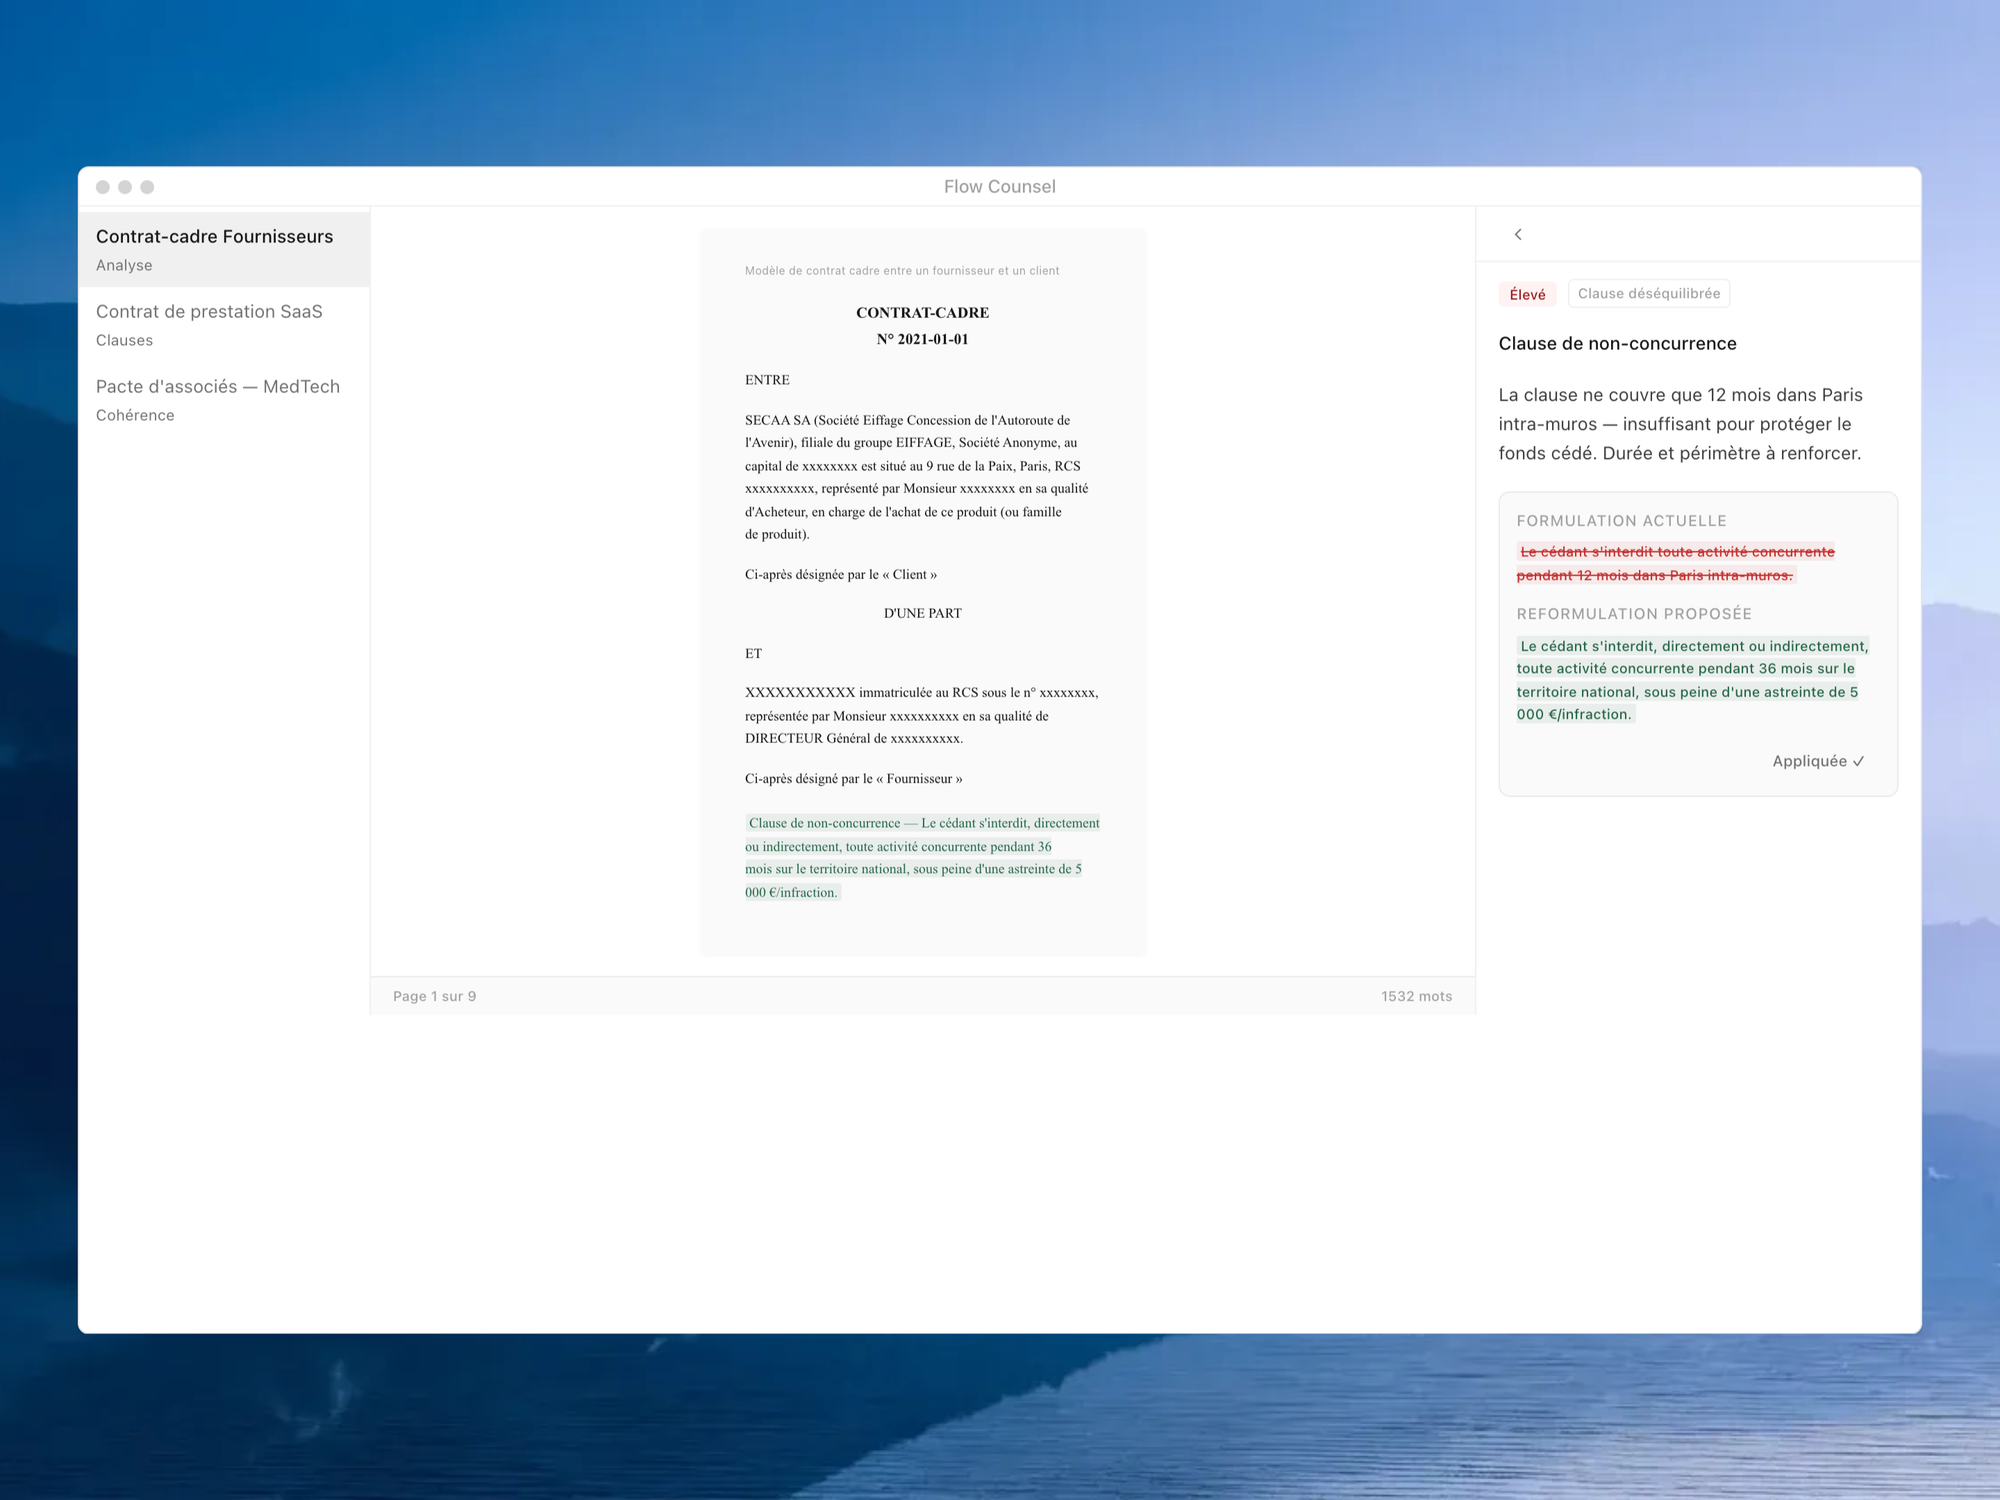Click the Élevé severity badge
This screenshot has height=1500, width=2000.
pyautogui.click(x=1527, y=294)
